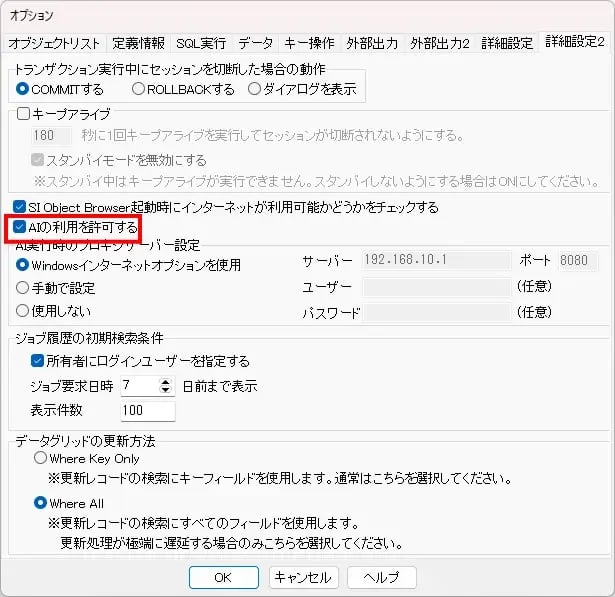This screenshot has width=615, height=597.
Task: Open the 外部出力 tab
Action: [x=372, y=43]
